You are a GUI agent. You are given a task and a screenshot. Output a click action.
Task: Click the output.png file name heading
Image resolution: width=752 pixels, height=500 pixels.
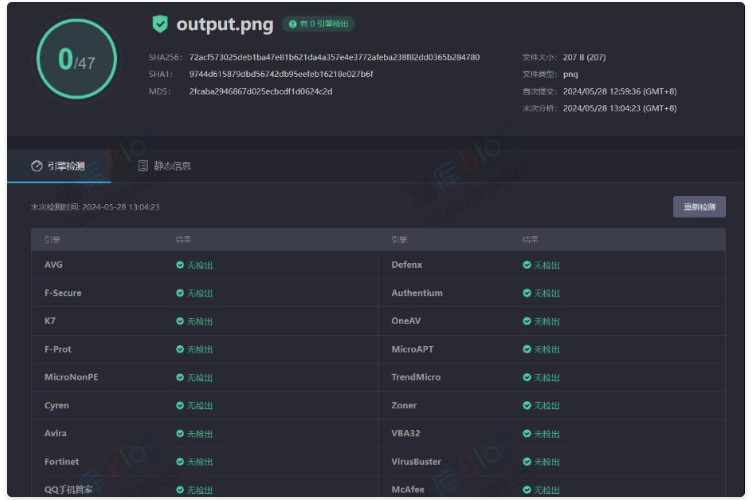[x=224, y=24]
